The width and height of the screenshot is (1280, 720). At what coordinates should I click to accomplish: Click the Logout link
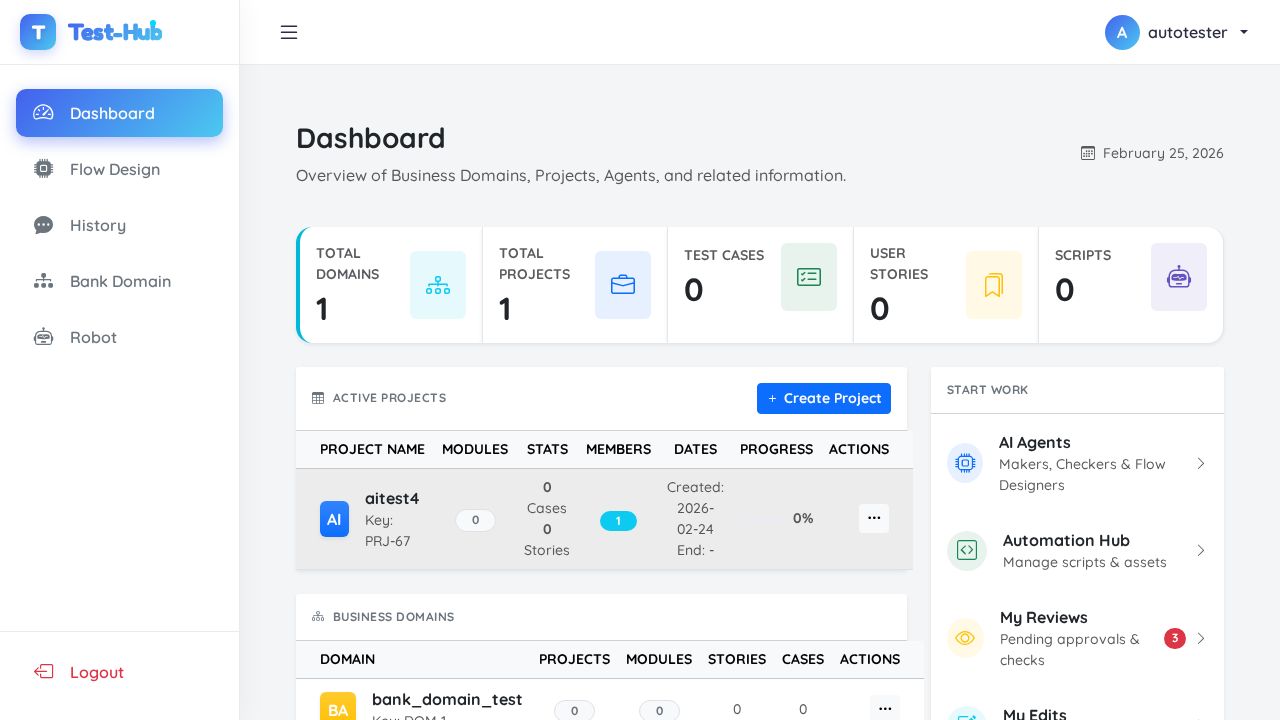tap(96, 672)
